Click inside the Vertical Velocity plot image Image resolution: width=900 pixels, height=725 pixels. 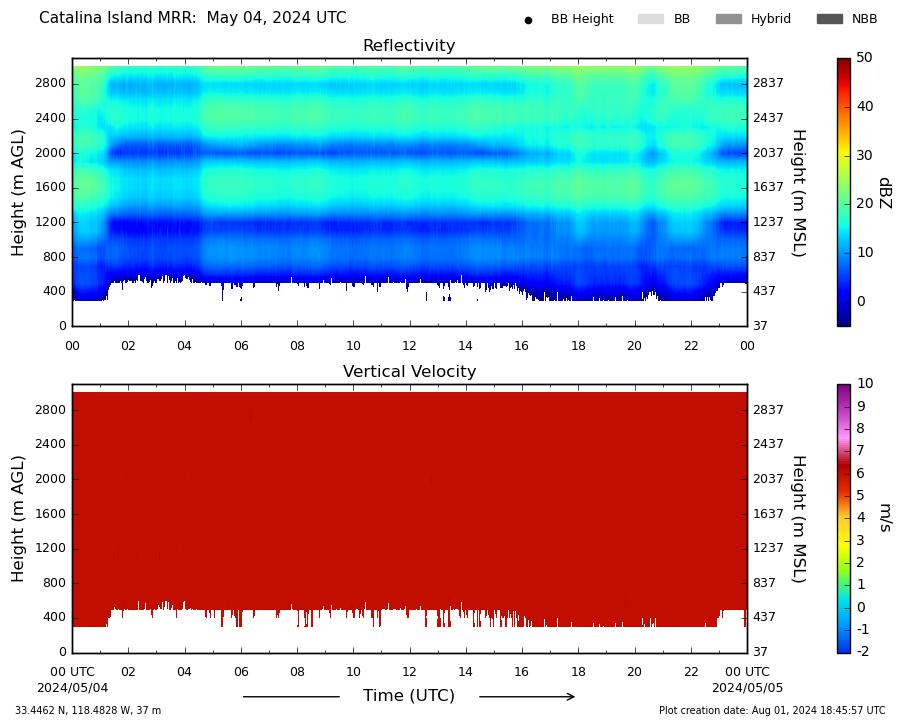point(410,518)
